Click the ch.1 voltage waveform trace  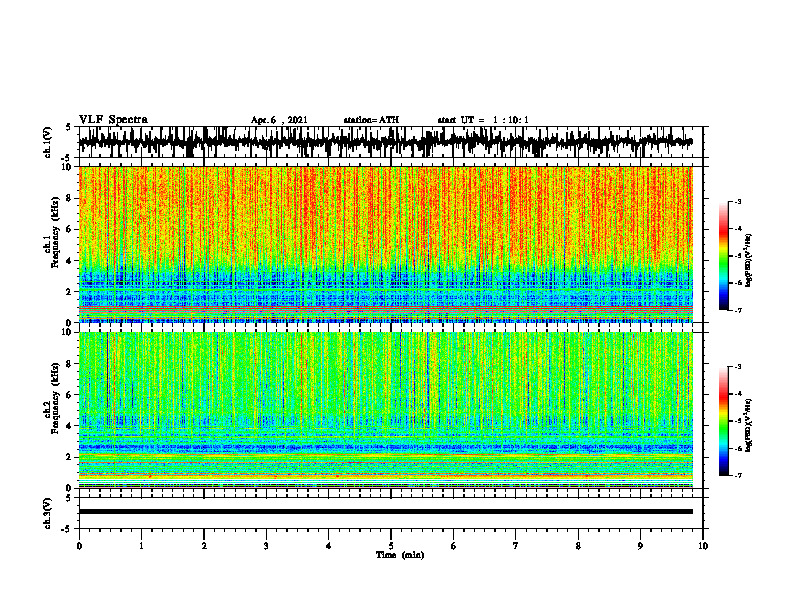tap(385, 142)
